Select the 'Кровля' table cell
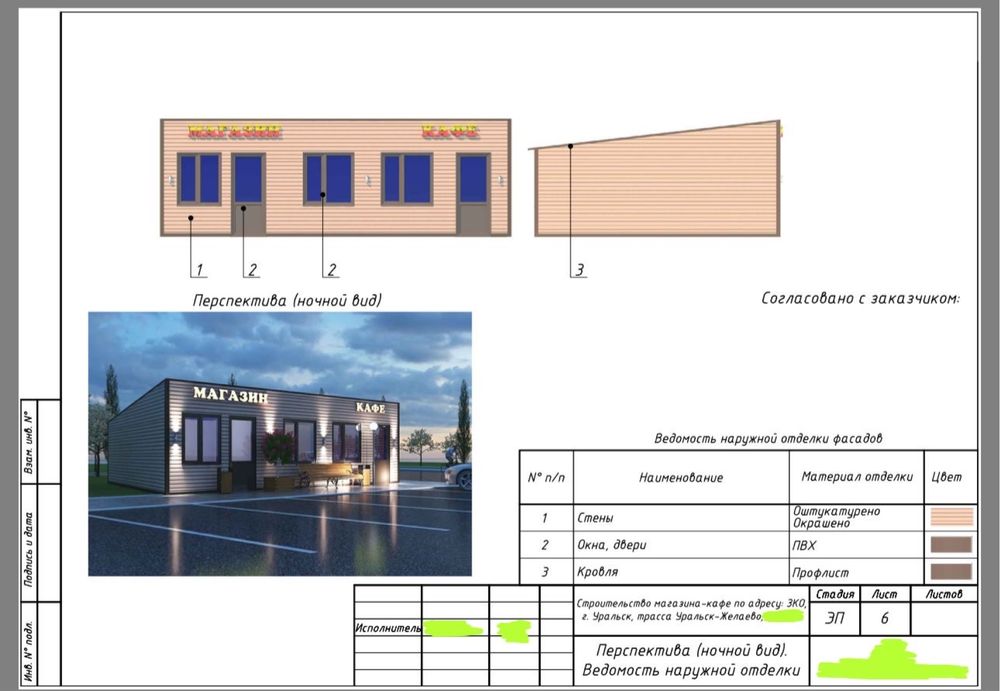 coord(681,572)
